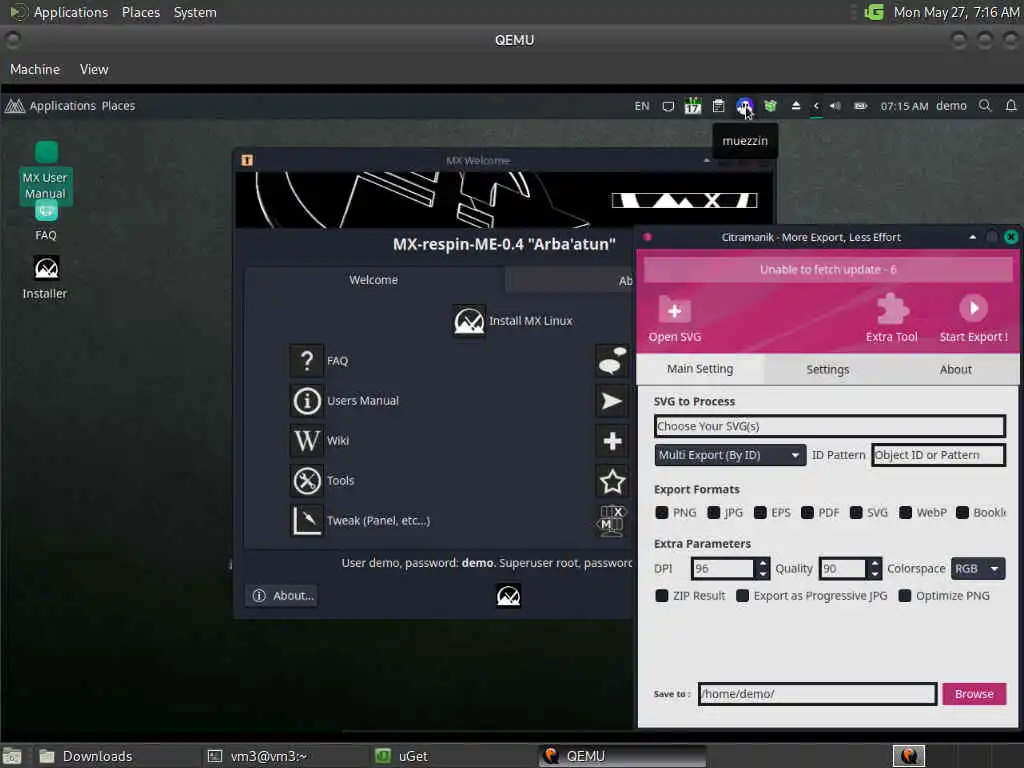Click the Choose Your SVG(s) field
Image resolution: width=1024 pixels, height=768 pixels.
click(829, 426)
